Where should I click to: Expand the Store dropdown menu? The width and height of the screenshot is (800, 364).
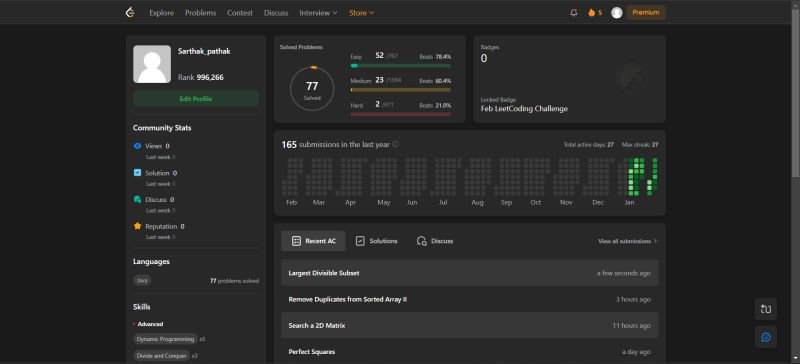362,13
